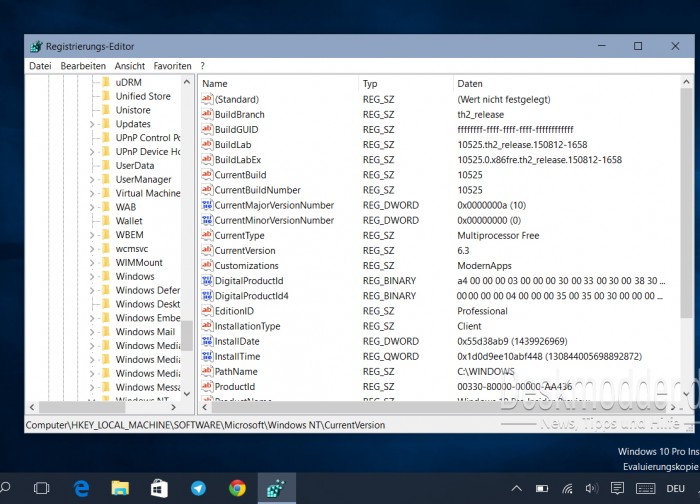Select the string icon of EditionID
Screen dimensions: 700x504
tap(207, 311)
